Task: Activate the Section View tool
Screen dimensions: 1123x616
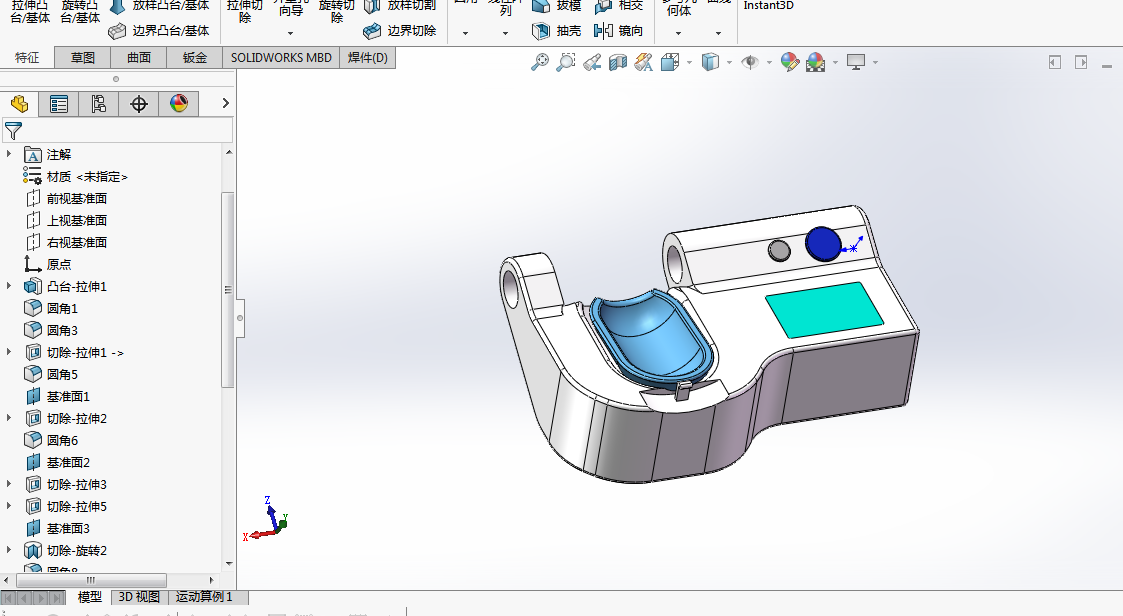Action: (x=617, y=62)
